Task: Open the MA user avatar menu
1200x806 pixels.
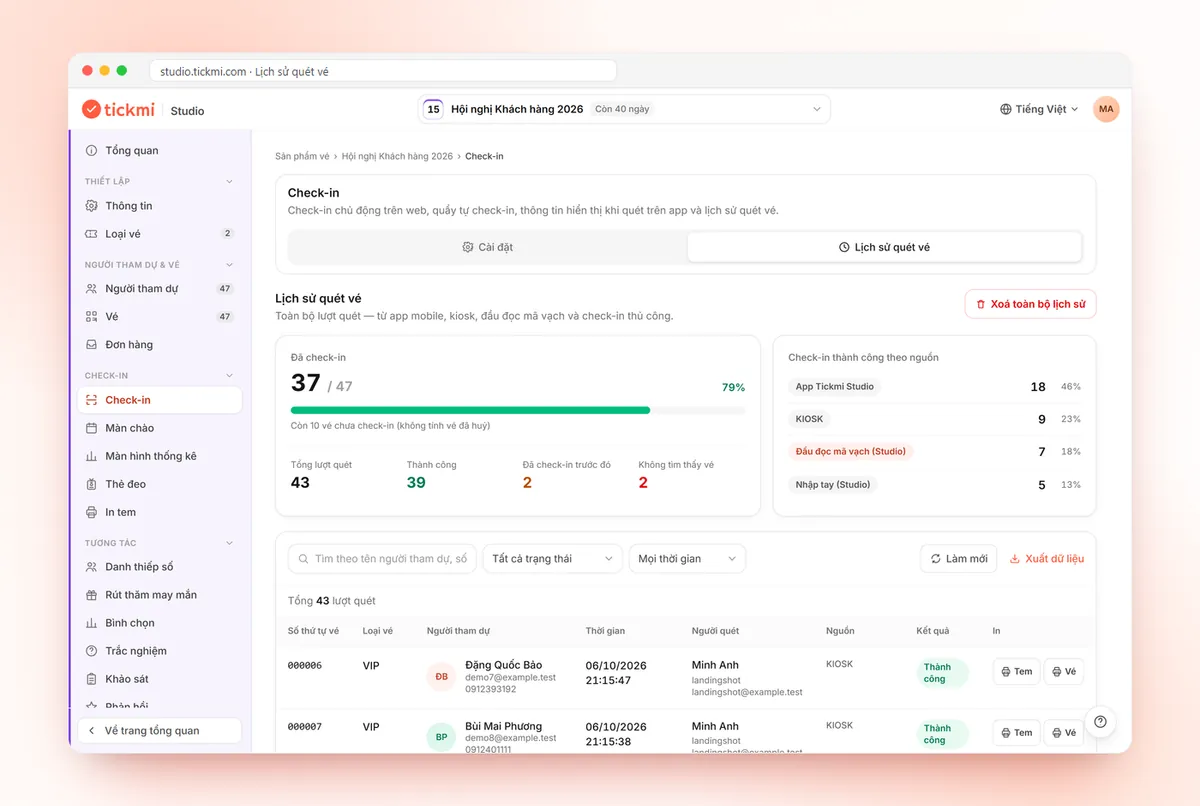Action: click(1106, 109)
